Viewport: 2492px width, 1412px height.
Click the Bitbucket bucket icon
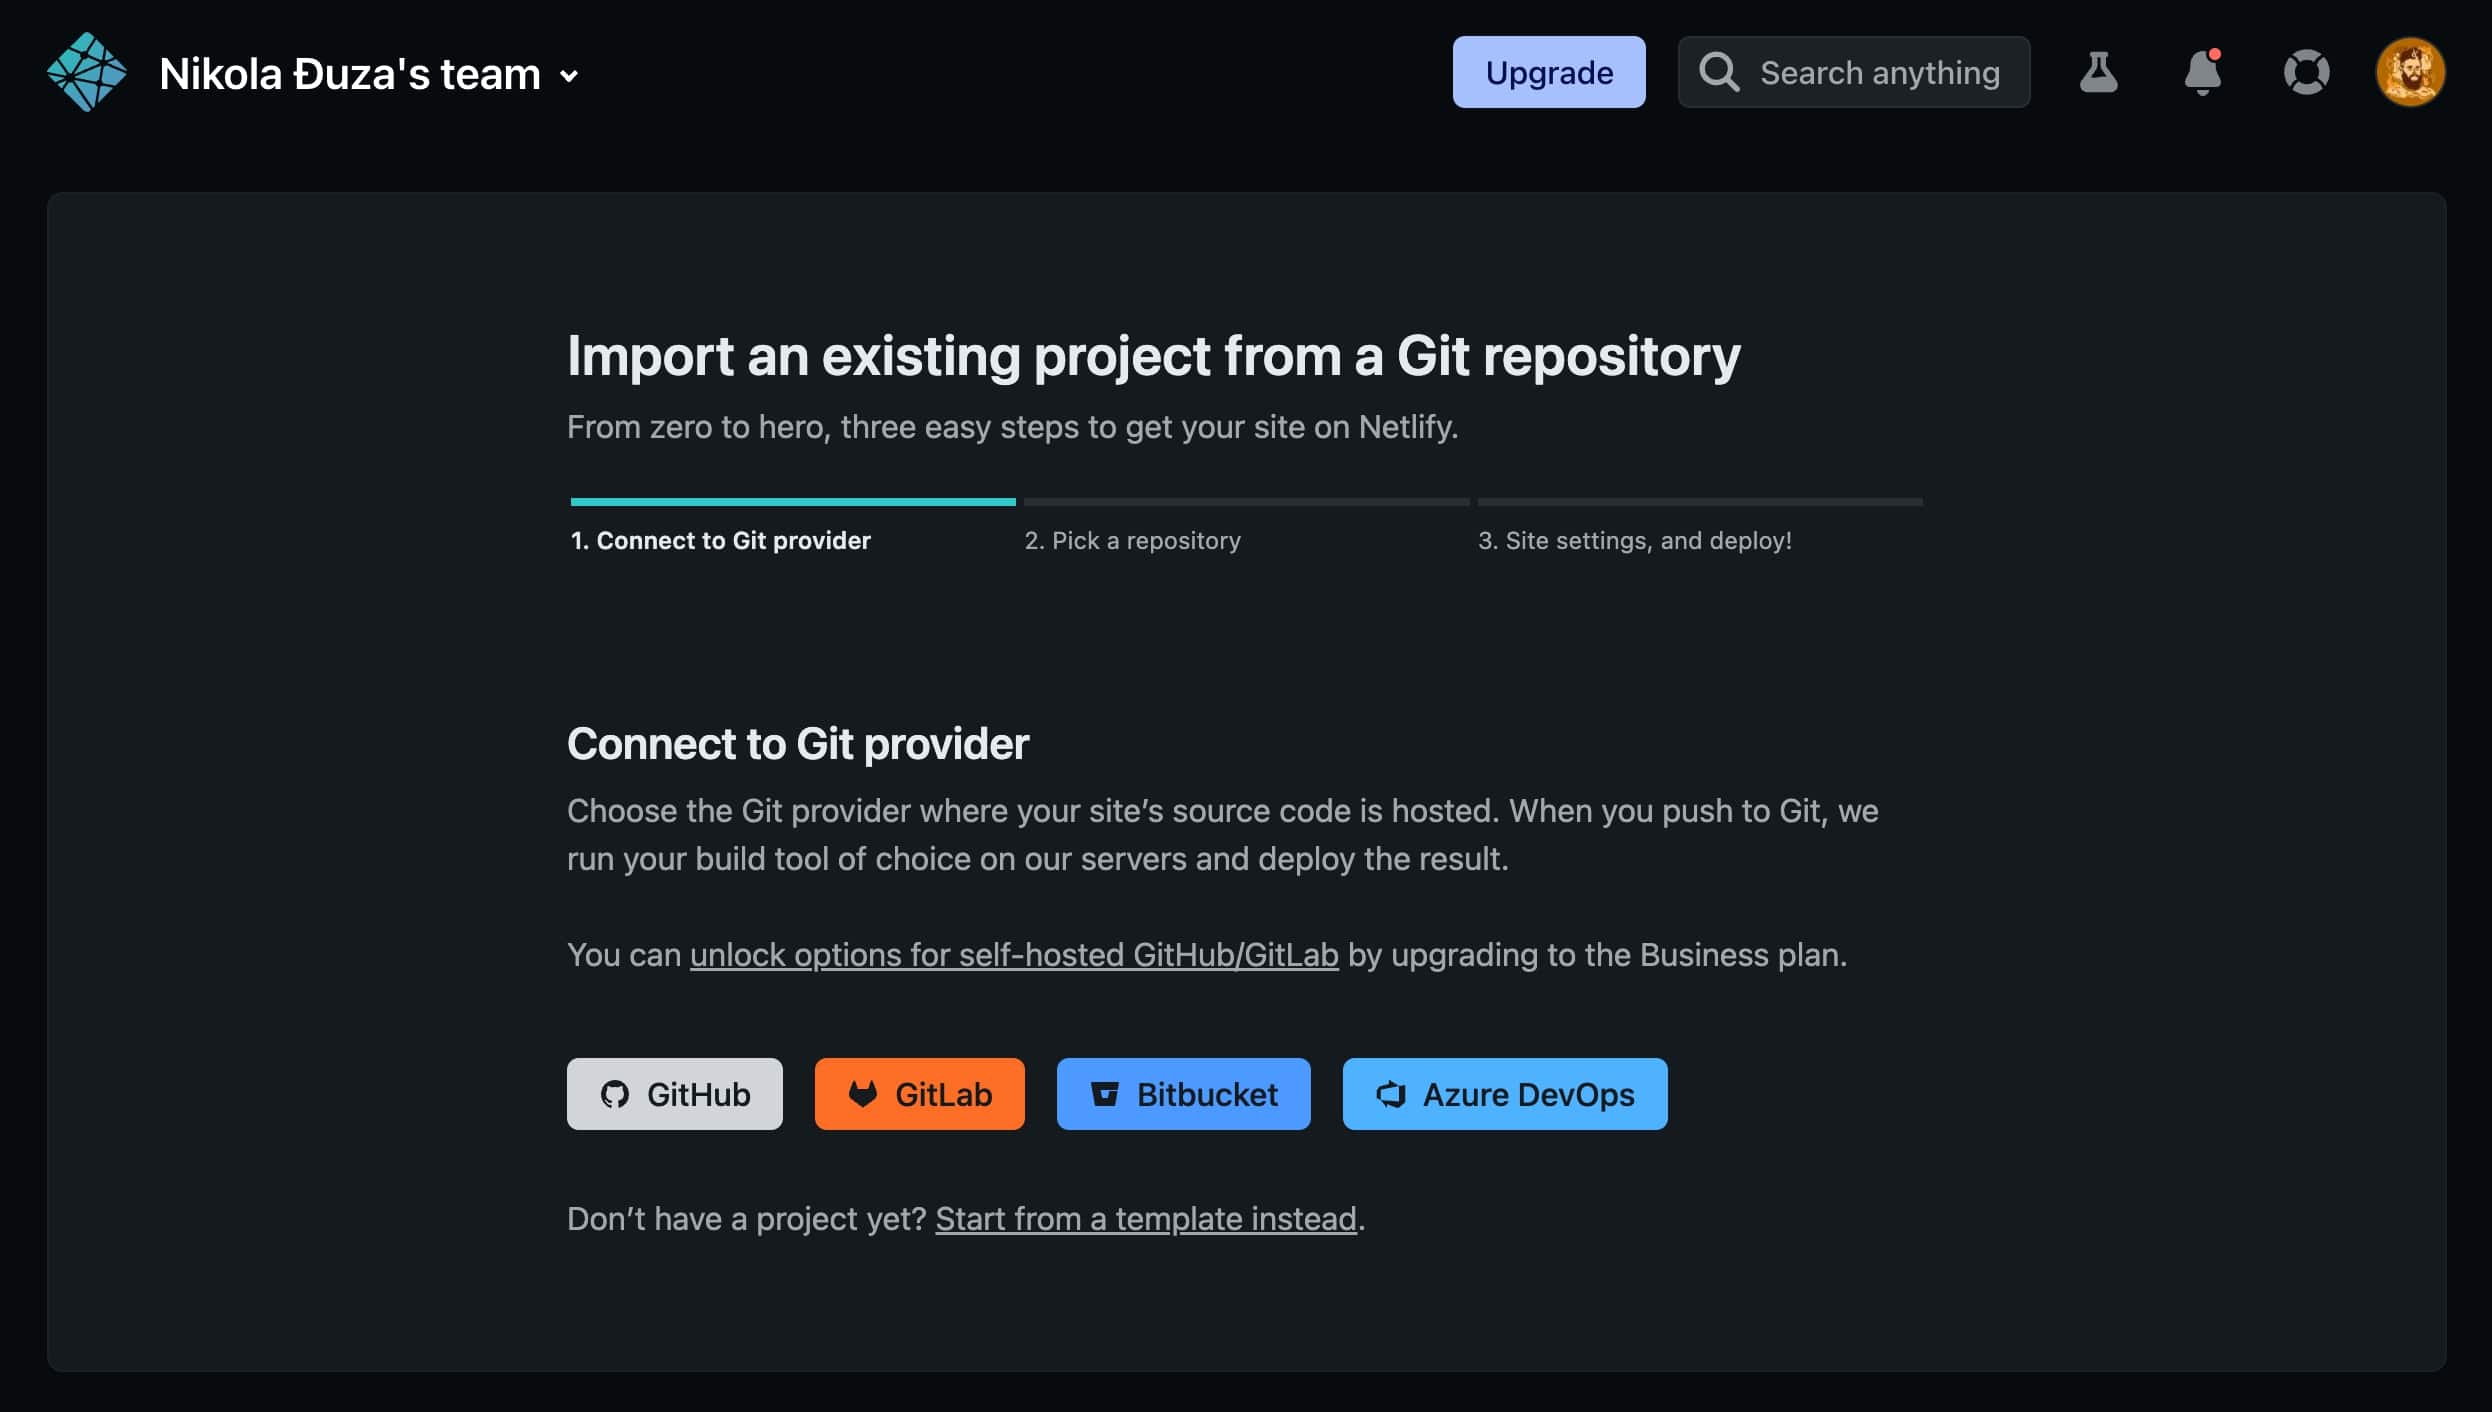tap(1105, 1094)
